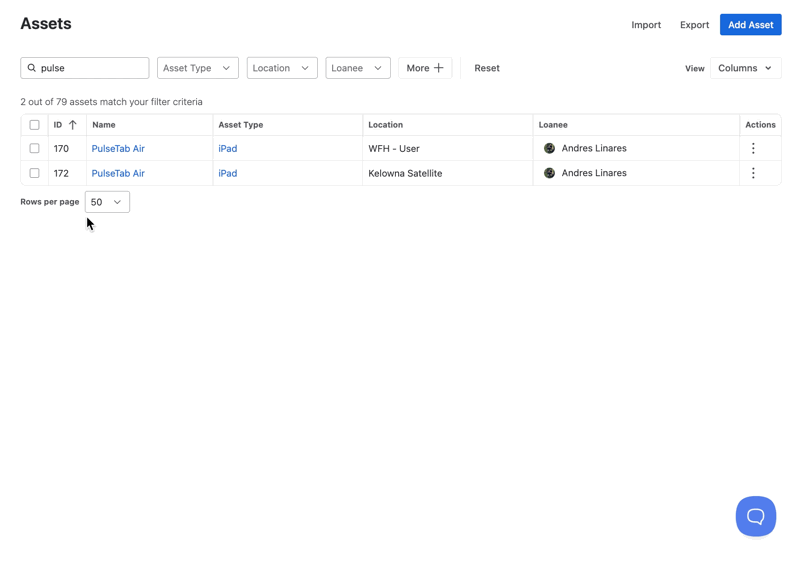Toggle the select-all checkbox in header
The width and height of the screenshot is (800, 562).
(34, 125)
